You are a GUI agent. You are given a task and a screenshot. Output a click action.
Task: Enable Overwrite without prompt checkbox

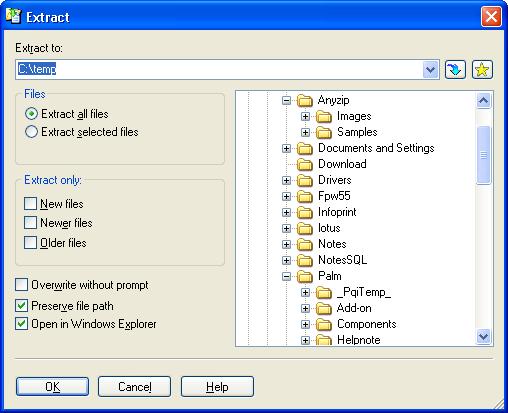tap(21, 285)
